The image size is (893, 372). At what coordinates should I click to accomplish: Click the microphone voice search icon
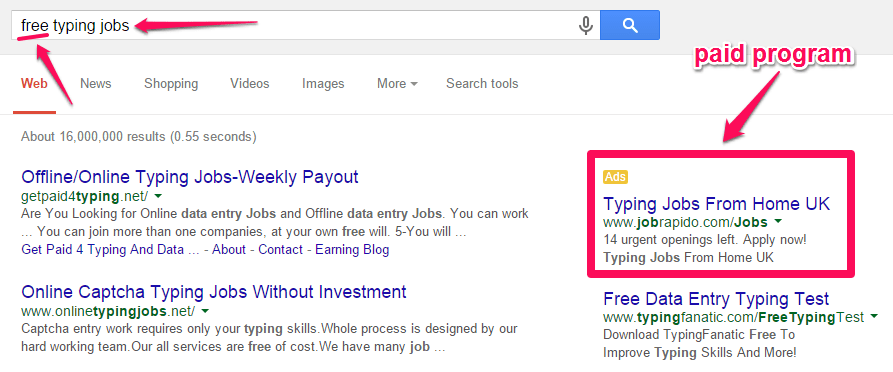tap(585, 25)
